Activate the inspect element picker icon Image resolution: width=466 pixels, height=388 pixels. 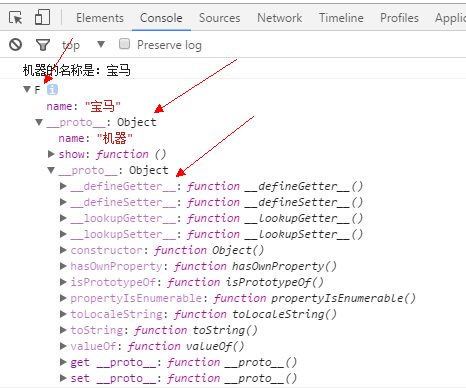(x=15, y=18)
